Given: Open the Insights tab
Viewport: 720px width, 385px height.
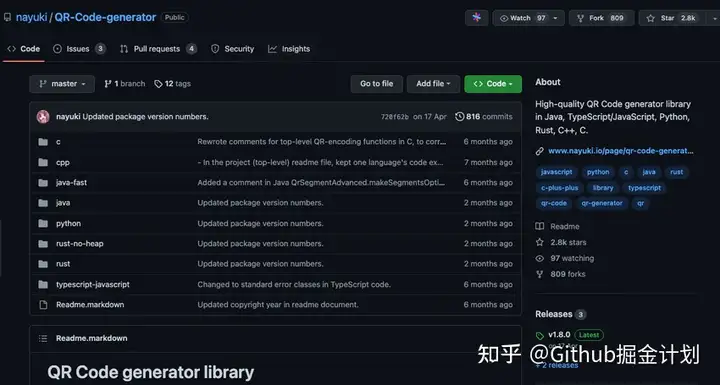Looking at the screenshot, I should [289, 49].
